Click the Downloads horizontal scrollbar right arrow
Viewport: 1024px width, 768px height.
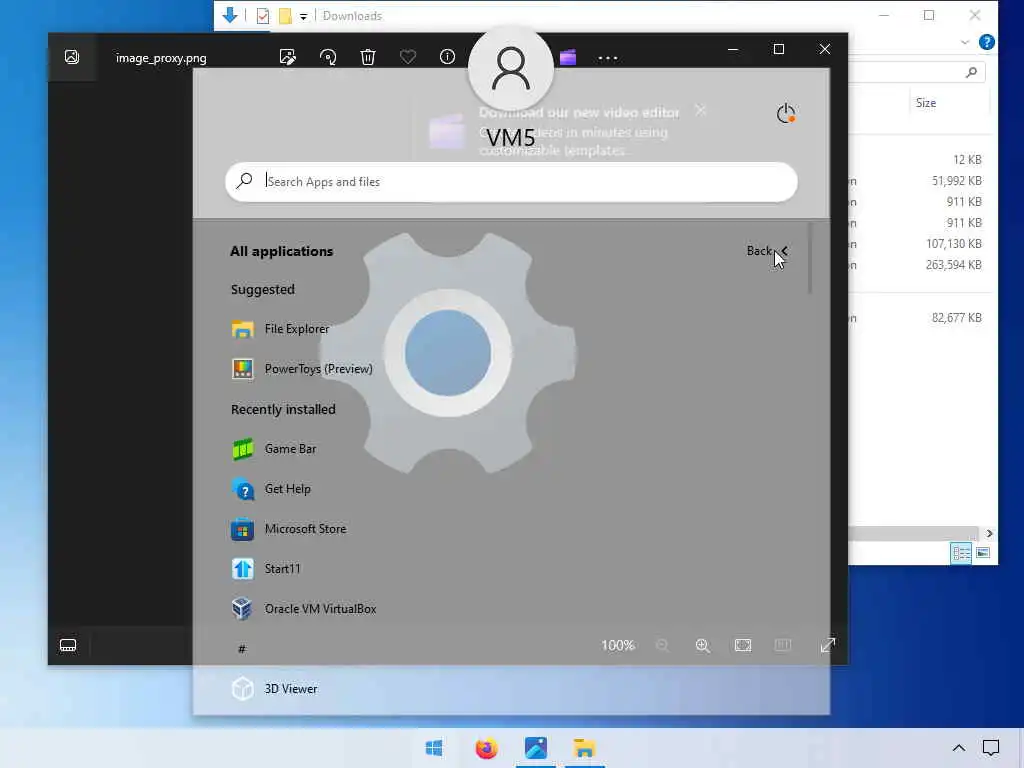click(x=989, y=534)
